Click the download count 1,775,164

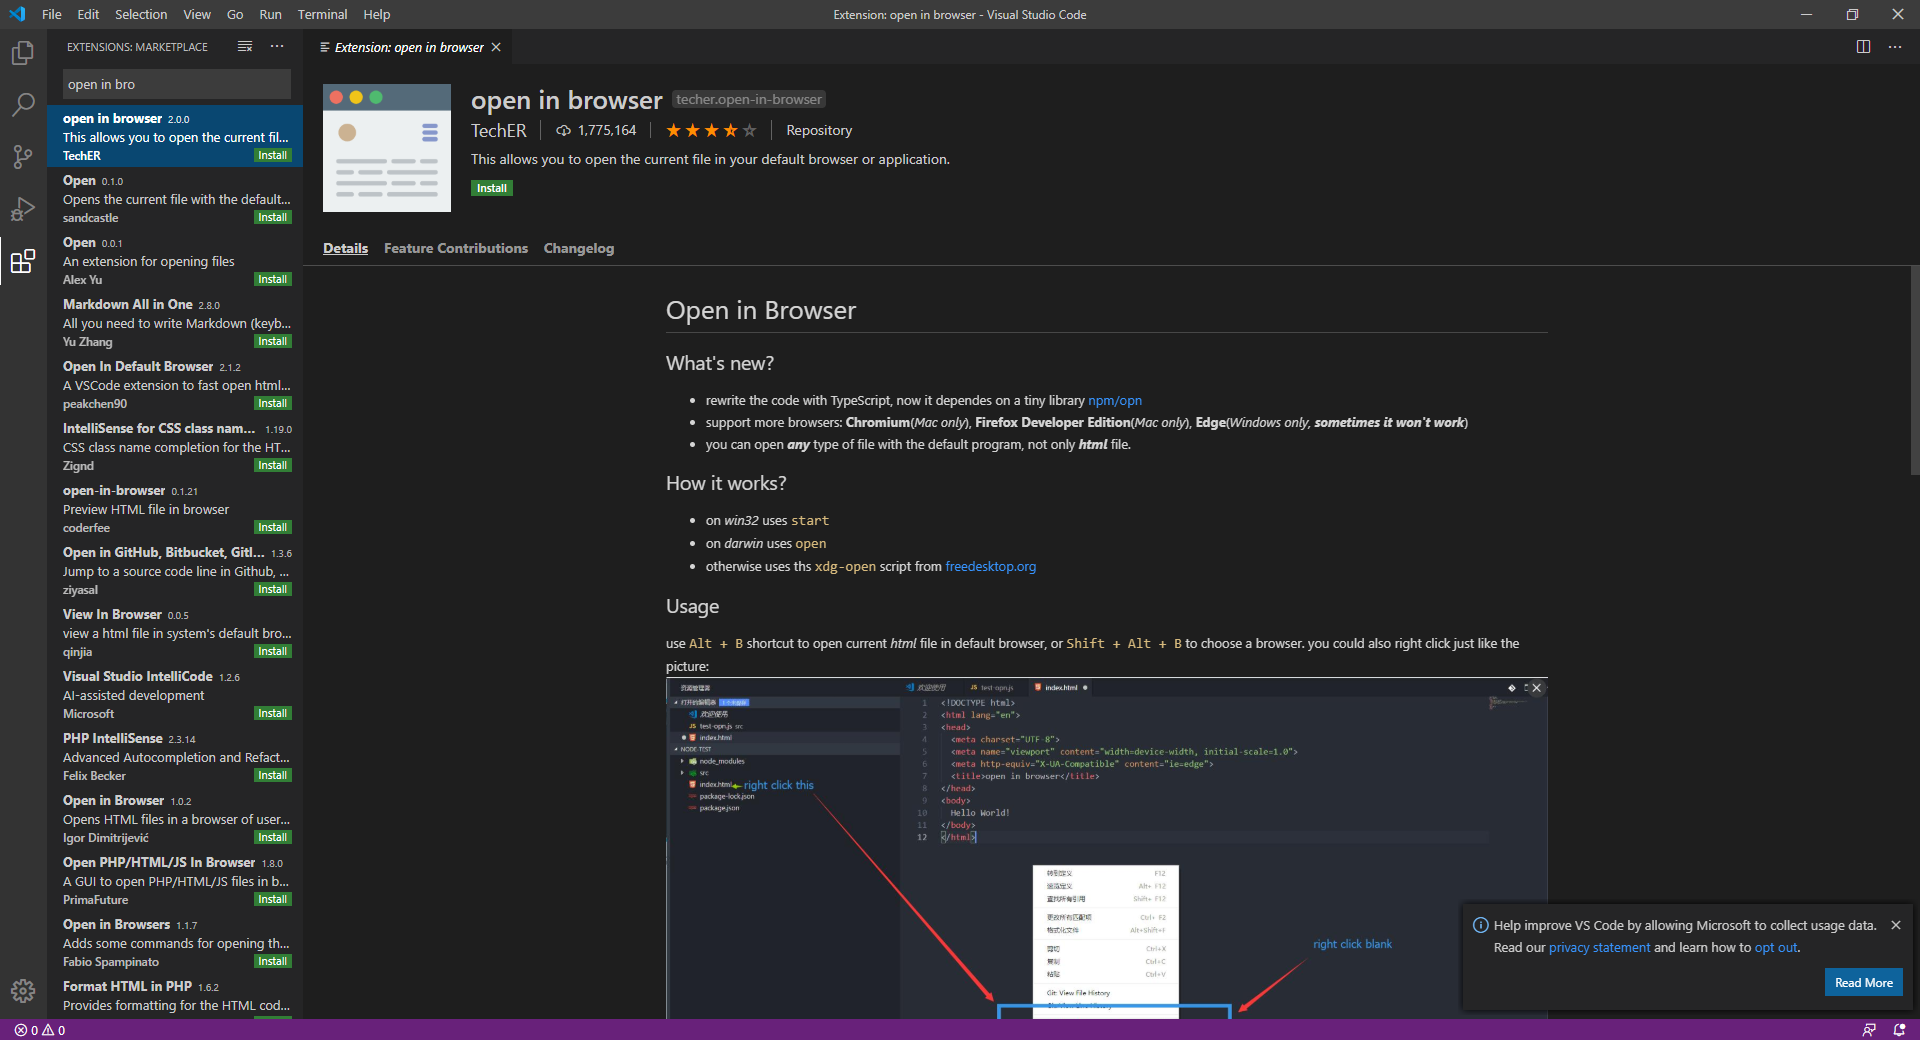tap(597, 130)
